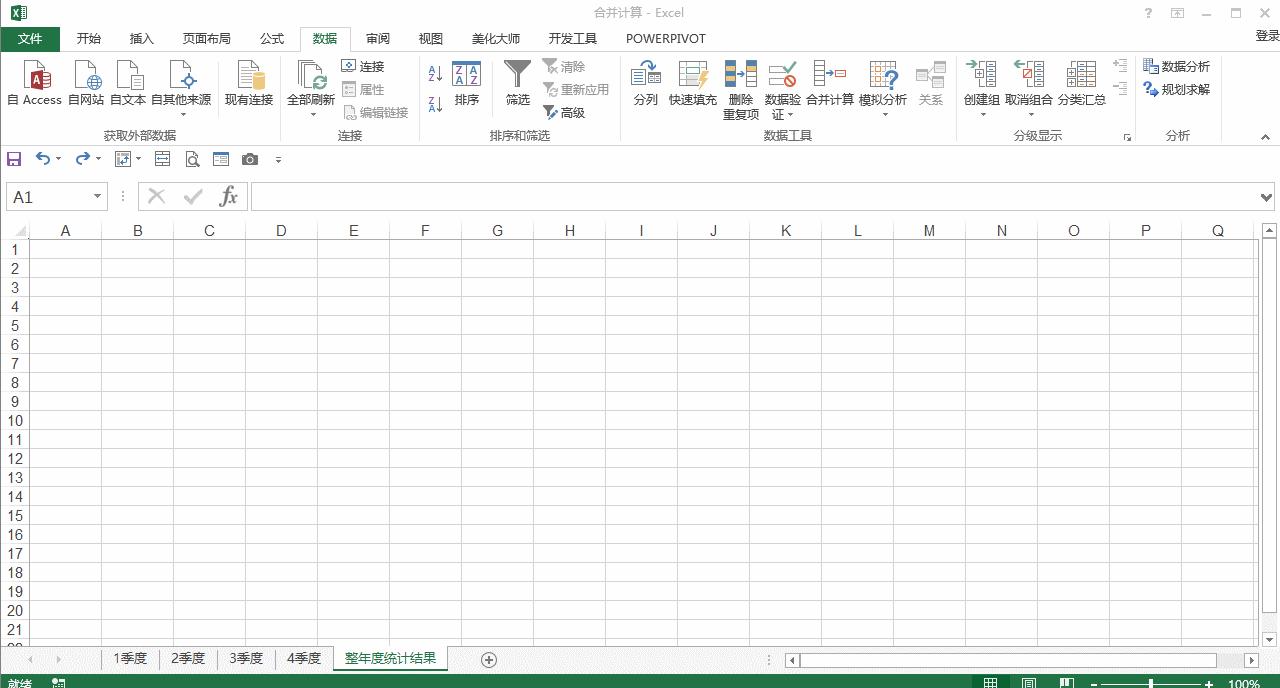Open the POWERPIVOT tab
Viewport: 1280px width, 688px height.
[x=666, y=38]
